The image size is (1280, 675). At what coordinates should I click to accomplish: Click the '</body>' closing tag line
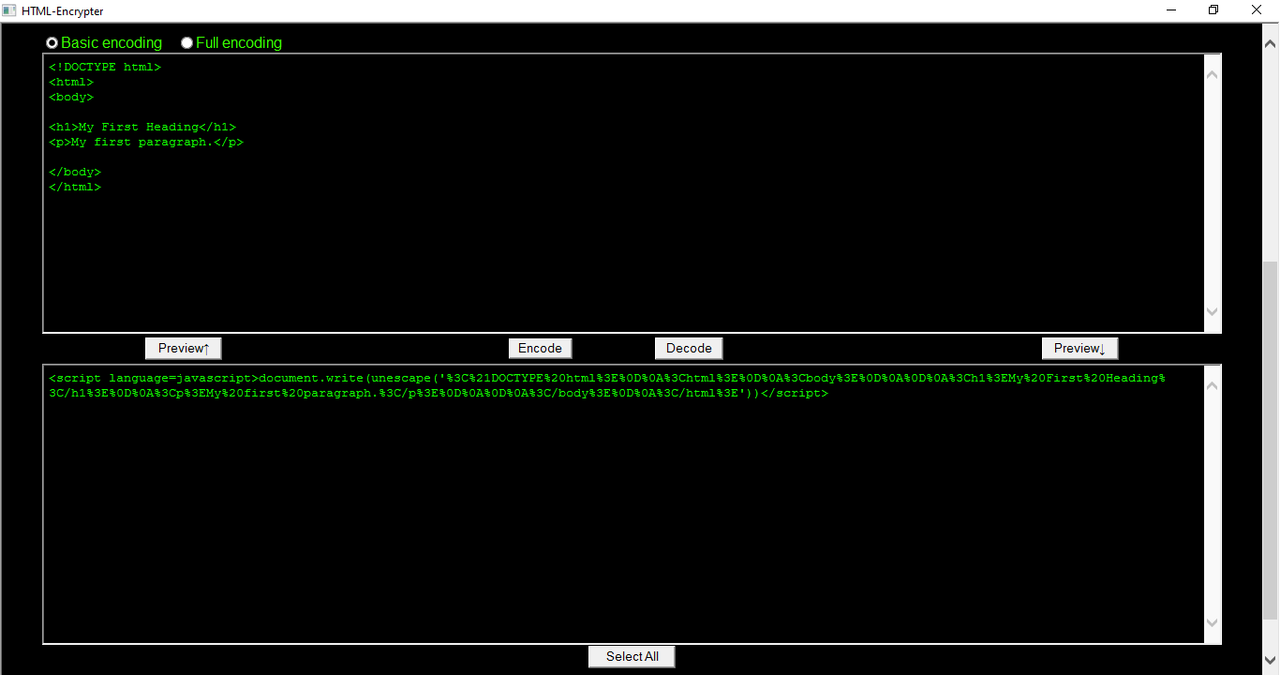click(x=75, y=172)
